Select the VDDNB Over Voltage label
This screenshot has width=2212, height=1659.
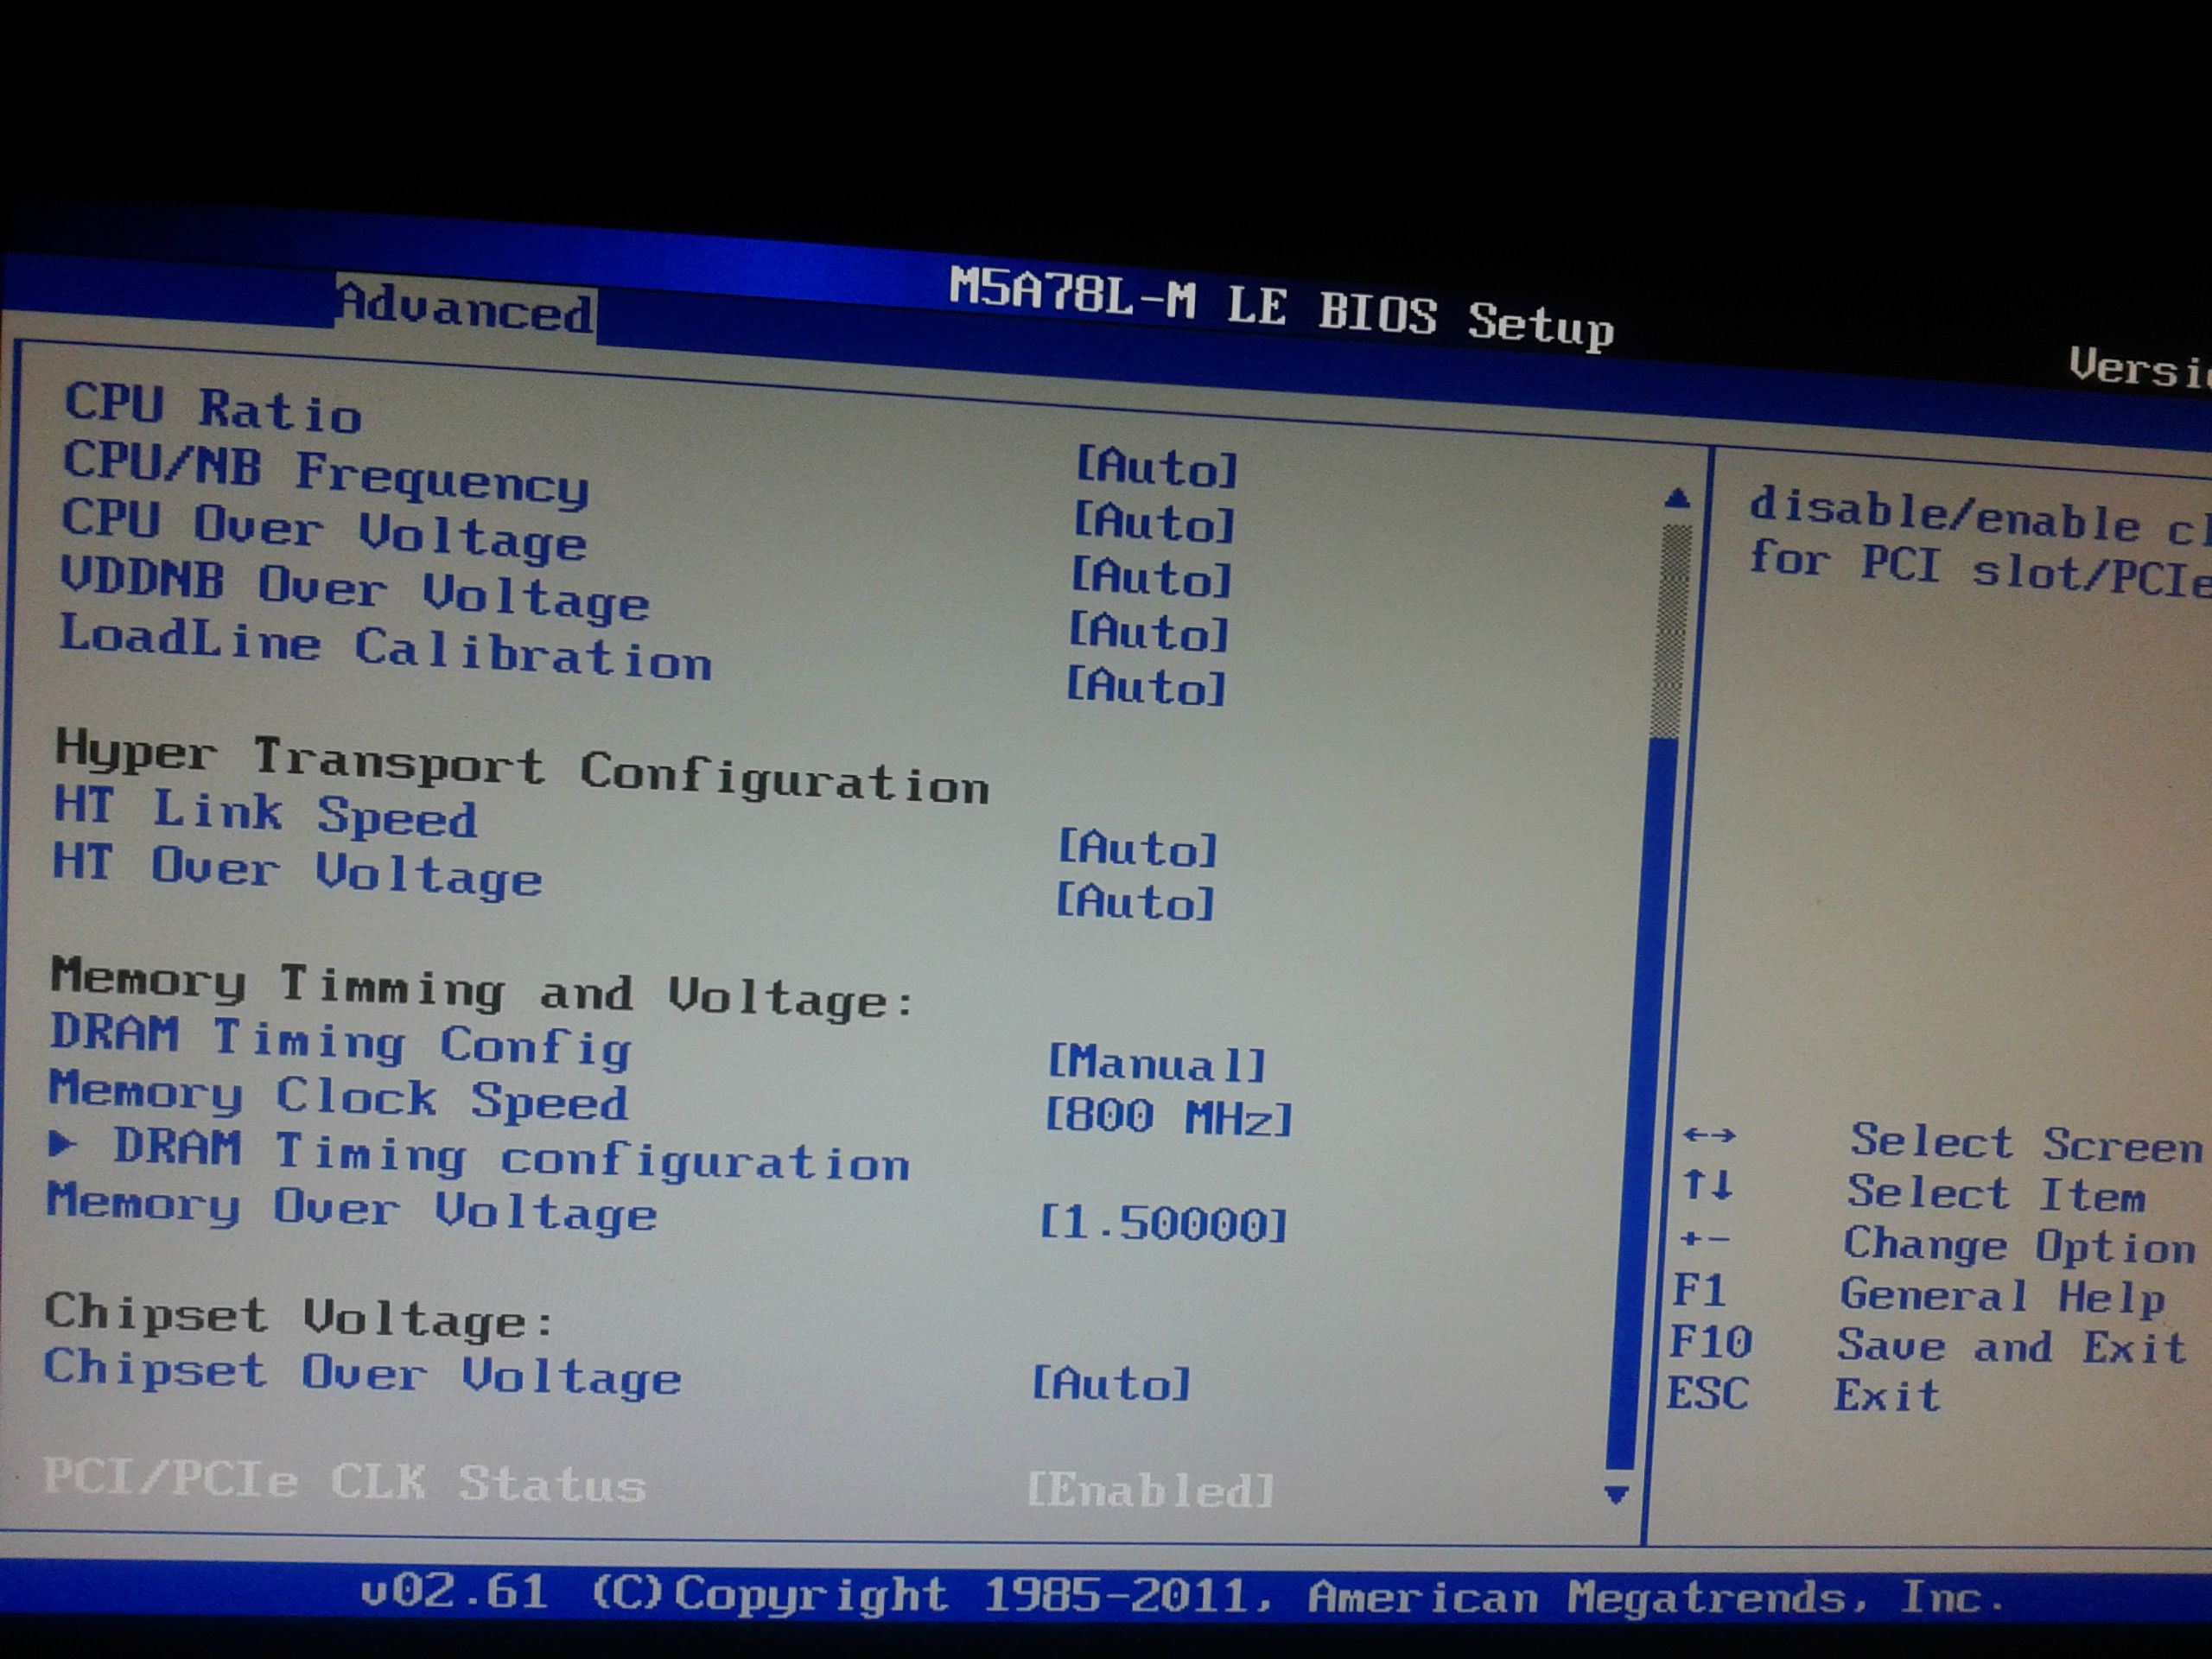point(355,589)
